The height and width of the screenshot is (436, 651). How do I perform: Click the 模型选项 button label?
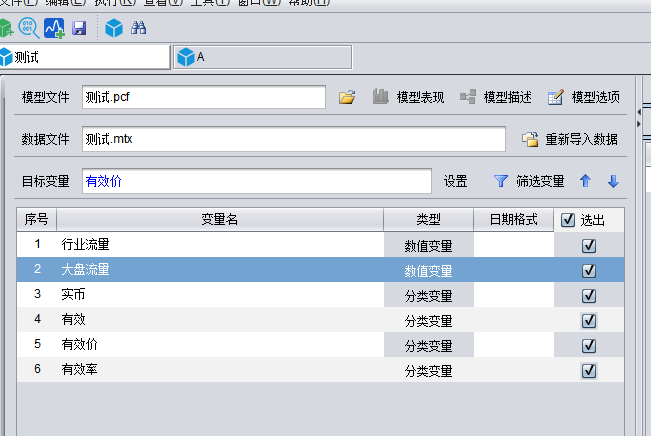(595, 97)
